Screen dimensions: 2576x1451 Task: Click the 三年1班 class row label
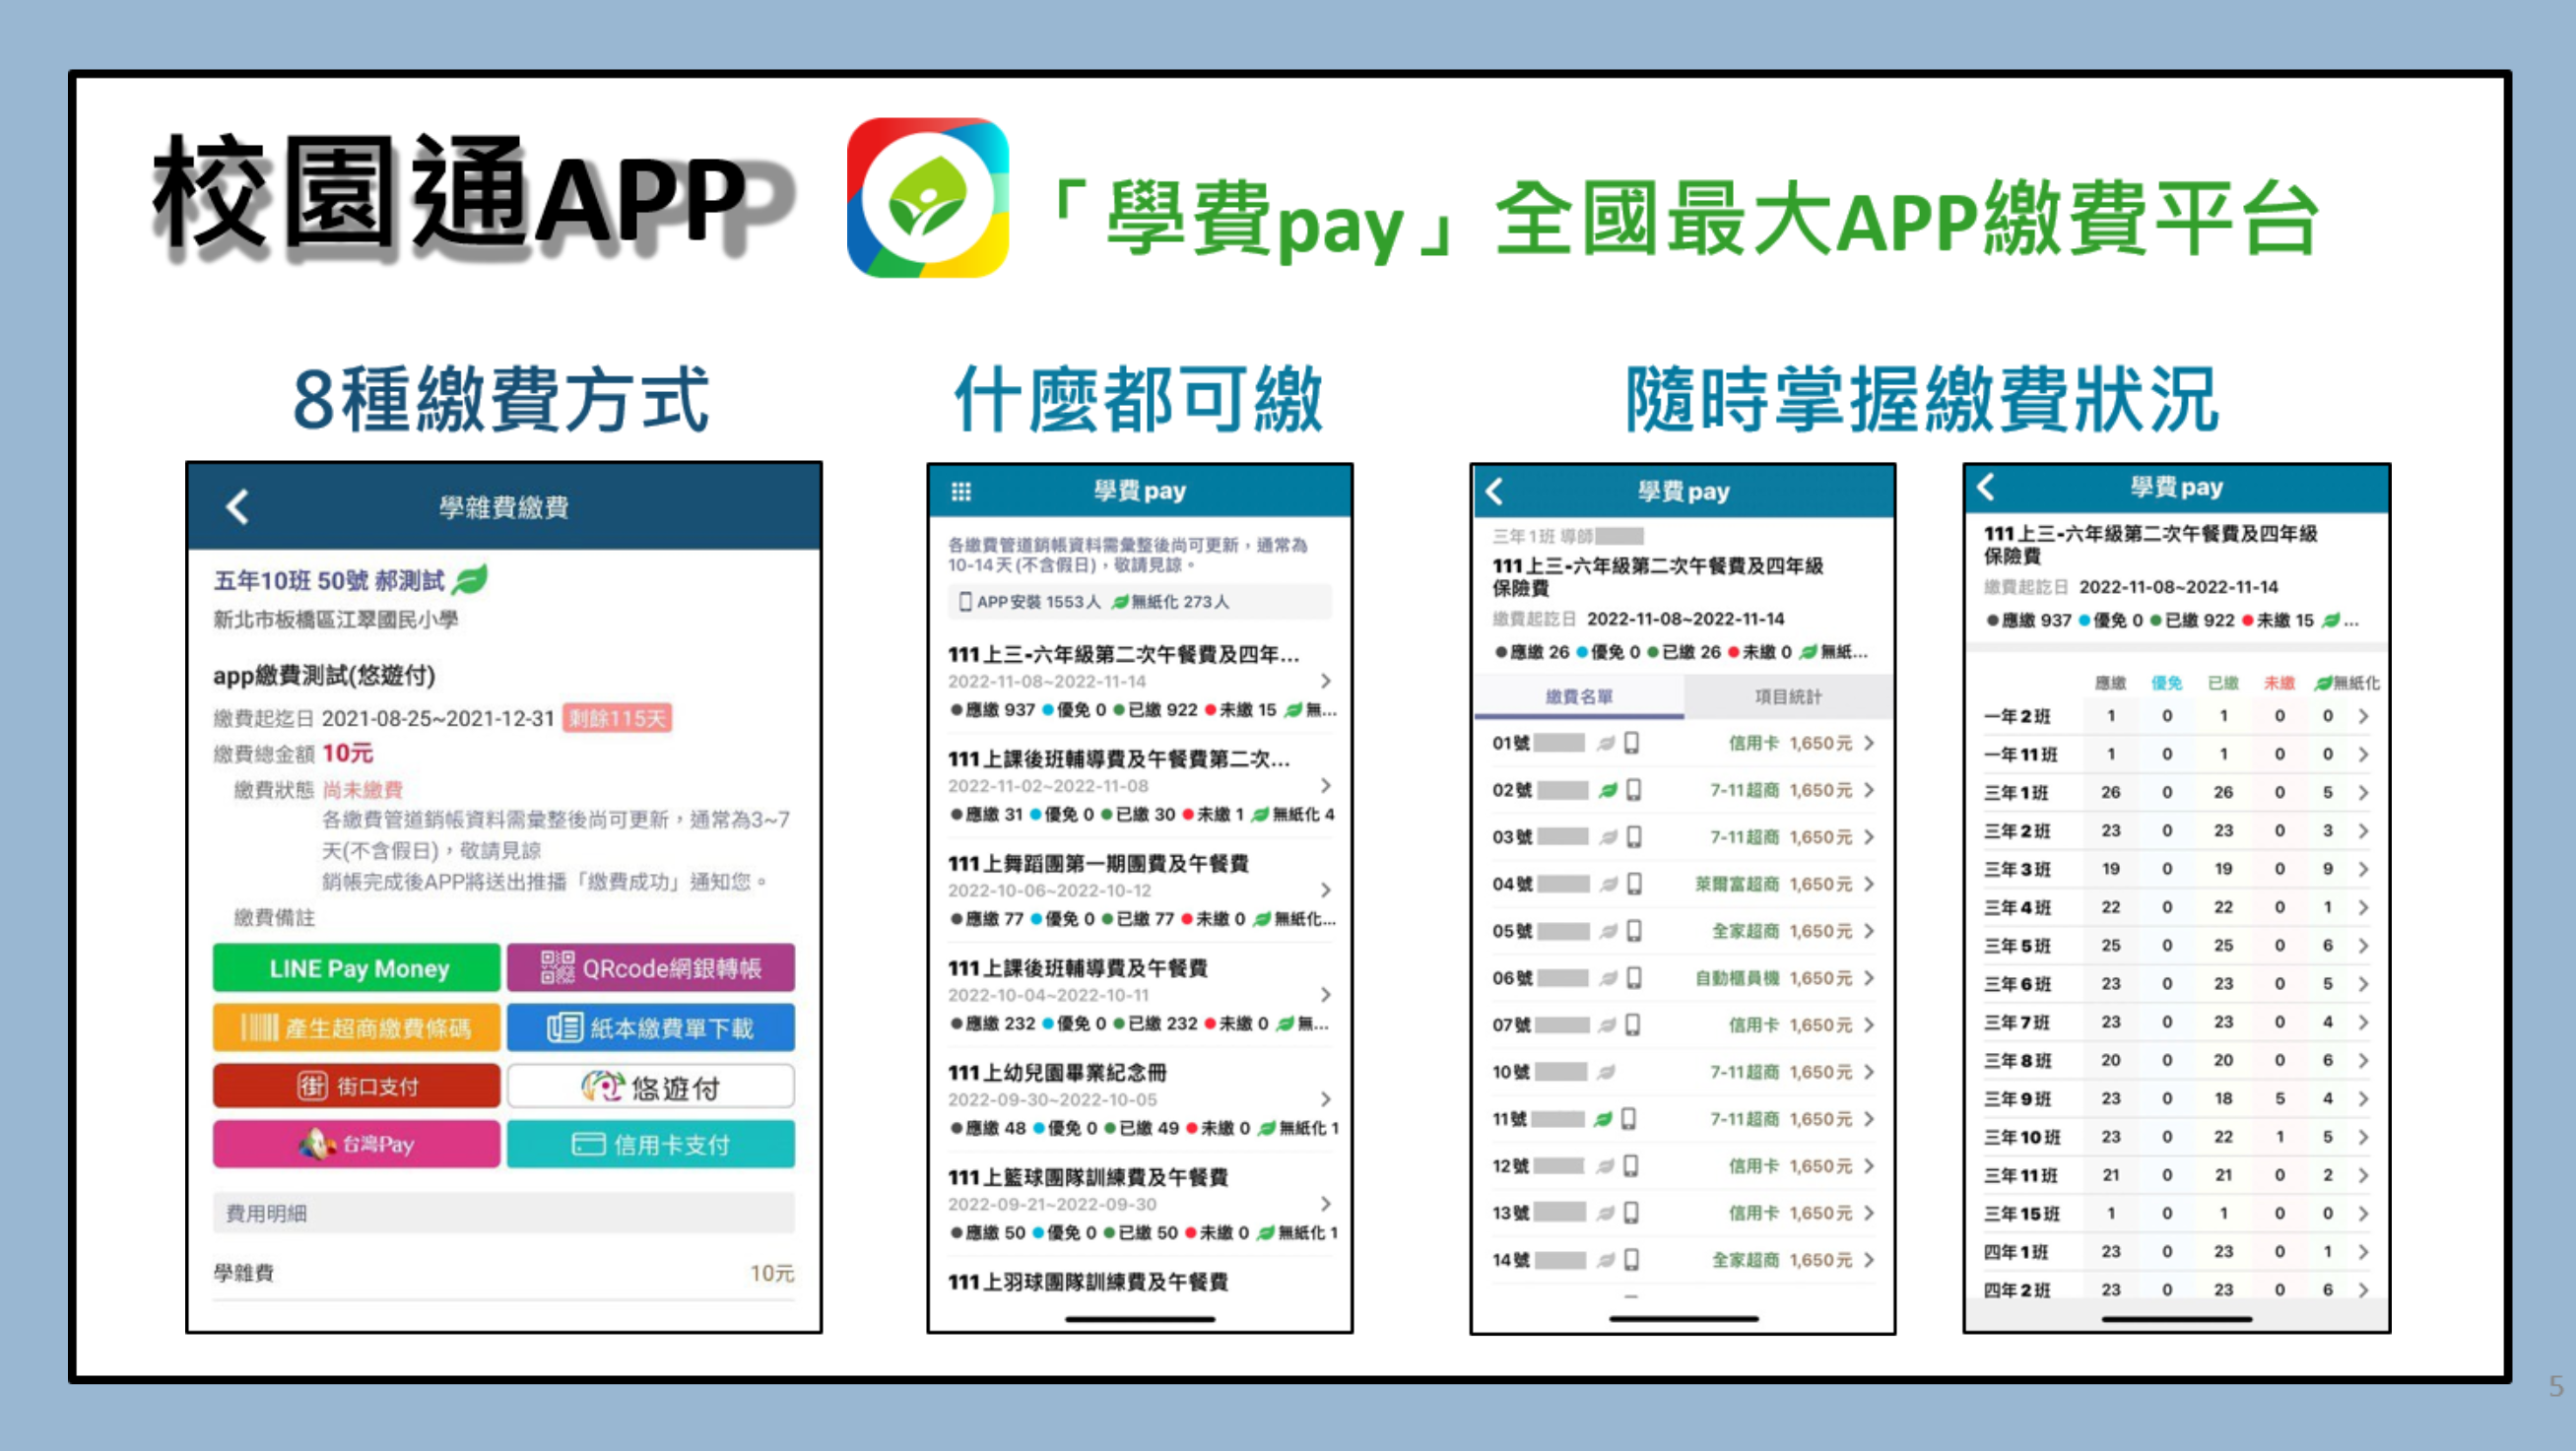(x=2016, y=793)
